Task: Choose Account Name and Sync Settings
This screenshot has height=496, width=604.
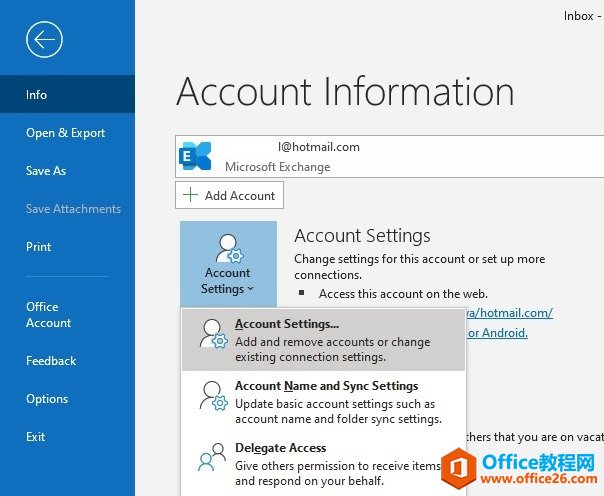Action: pos(324,402)
